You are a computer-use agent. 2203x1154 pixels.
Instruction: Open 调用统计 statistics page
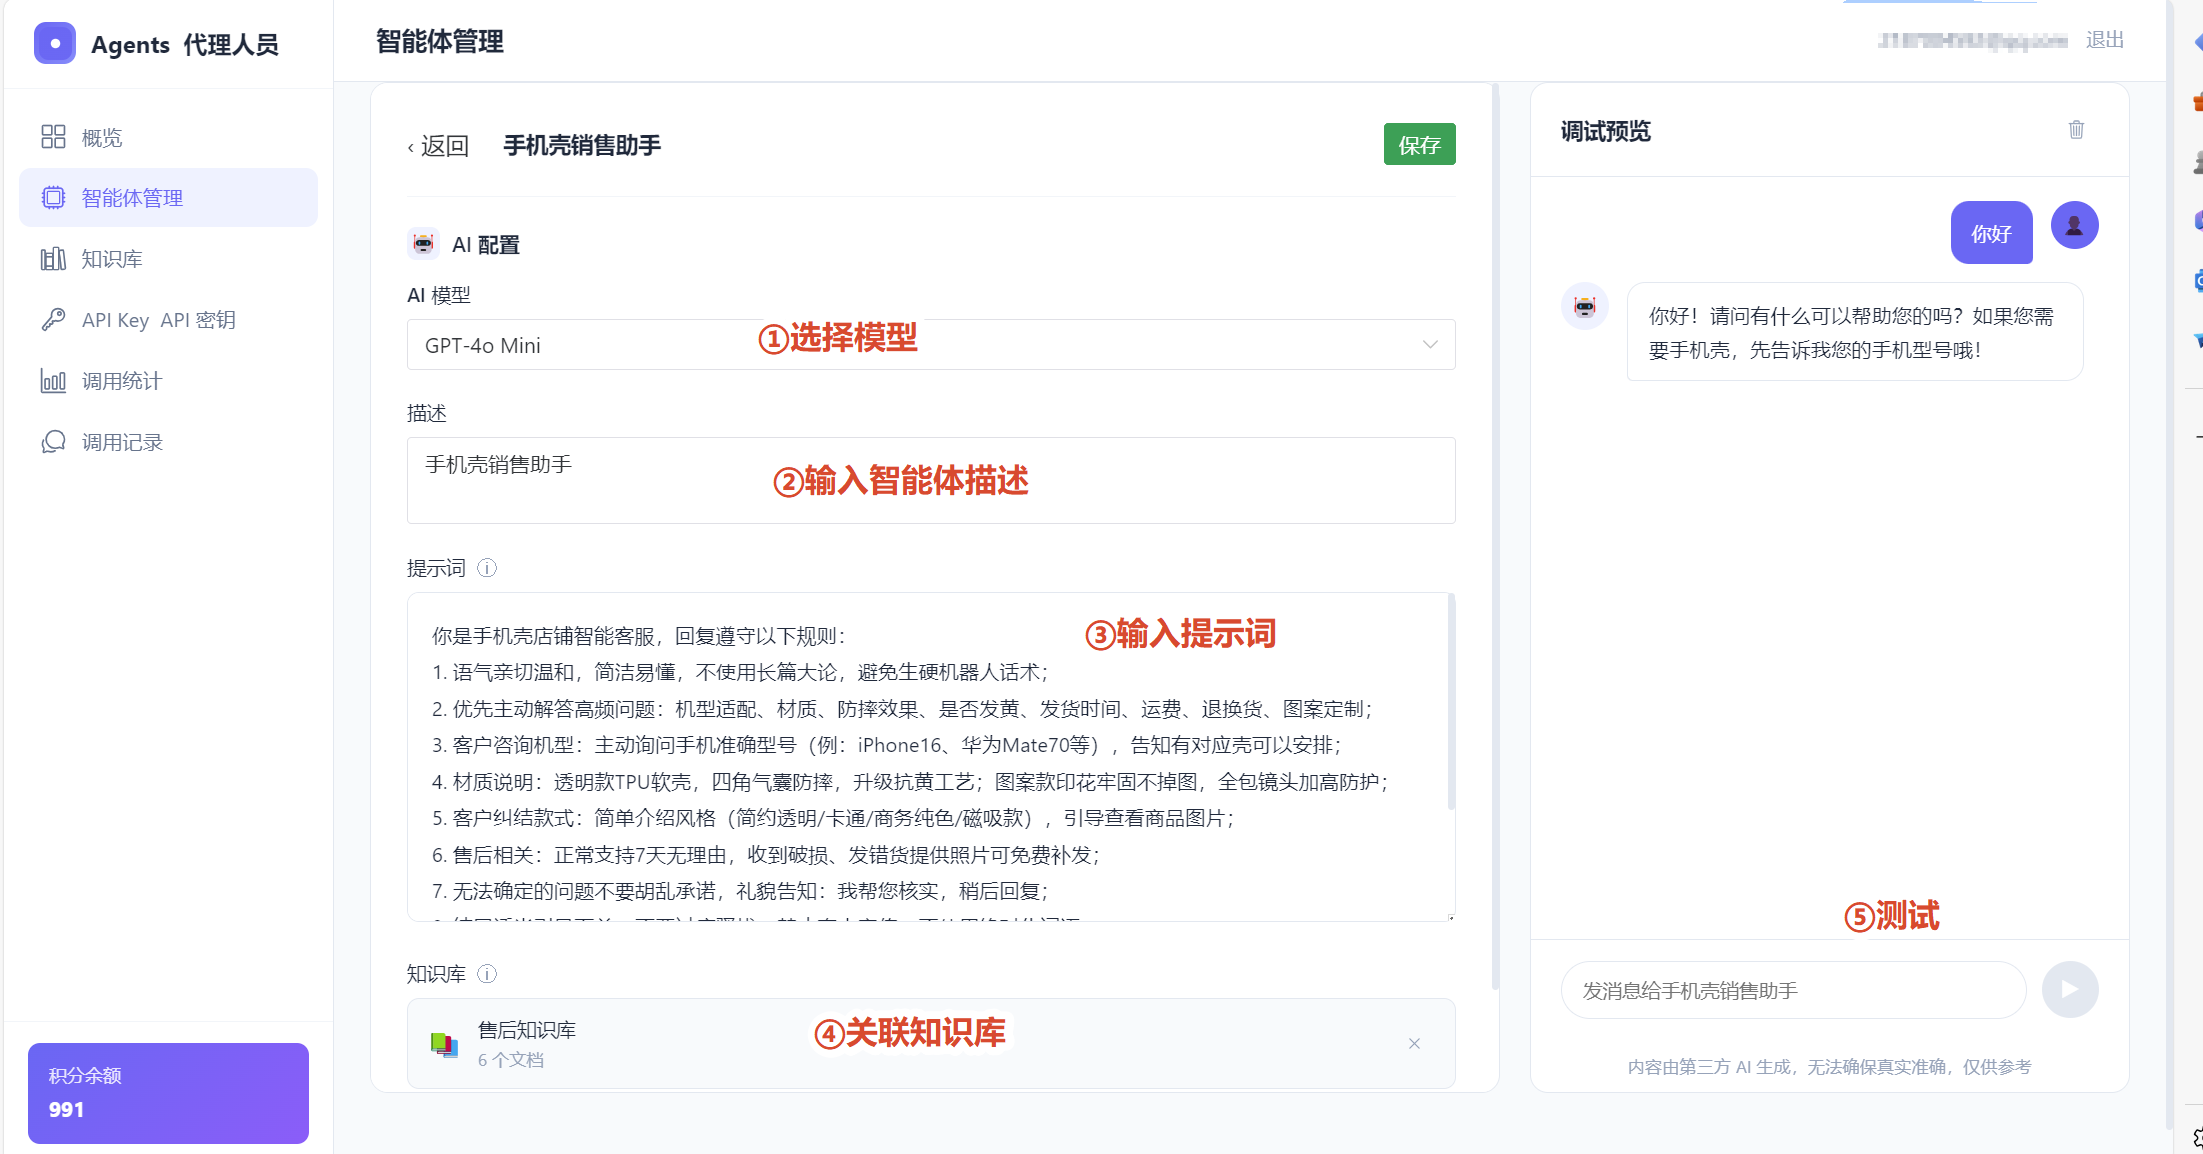click(168, 381)
